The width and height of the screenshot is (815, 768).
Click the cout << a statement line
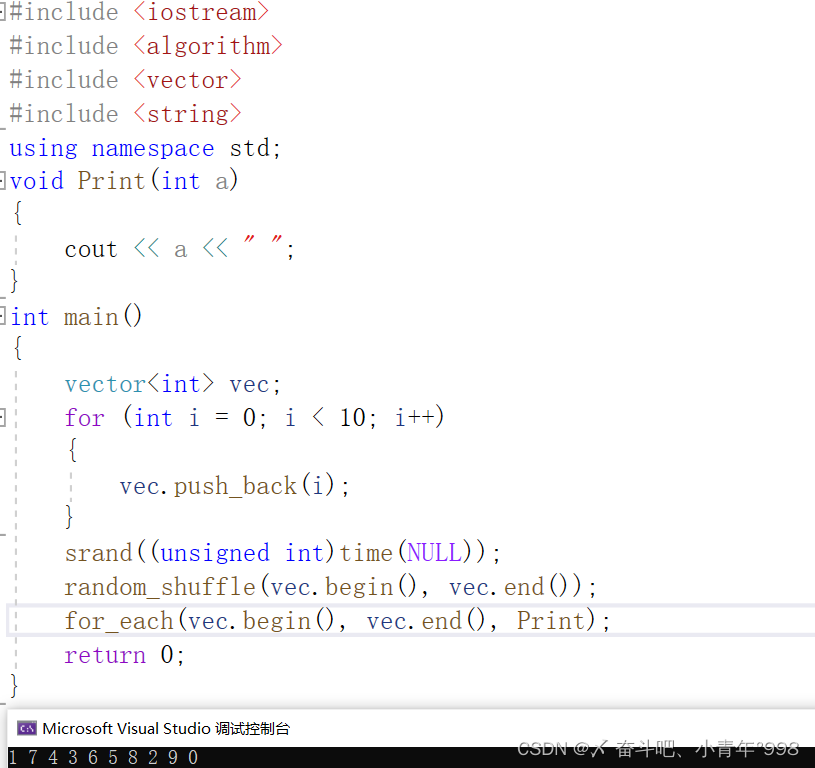(x=179, y=248)
